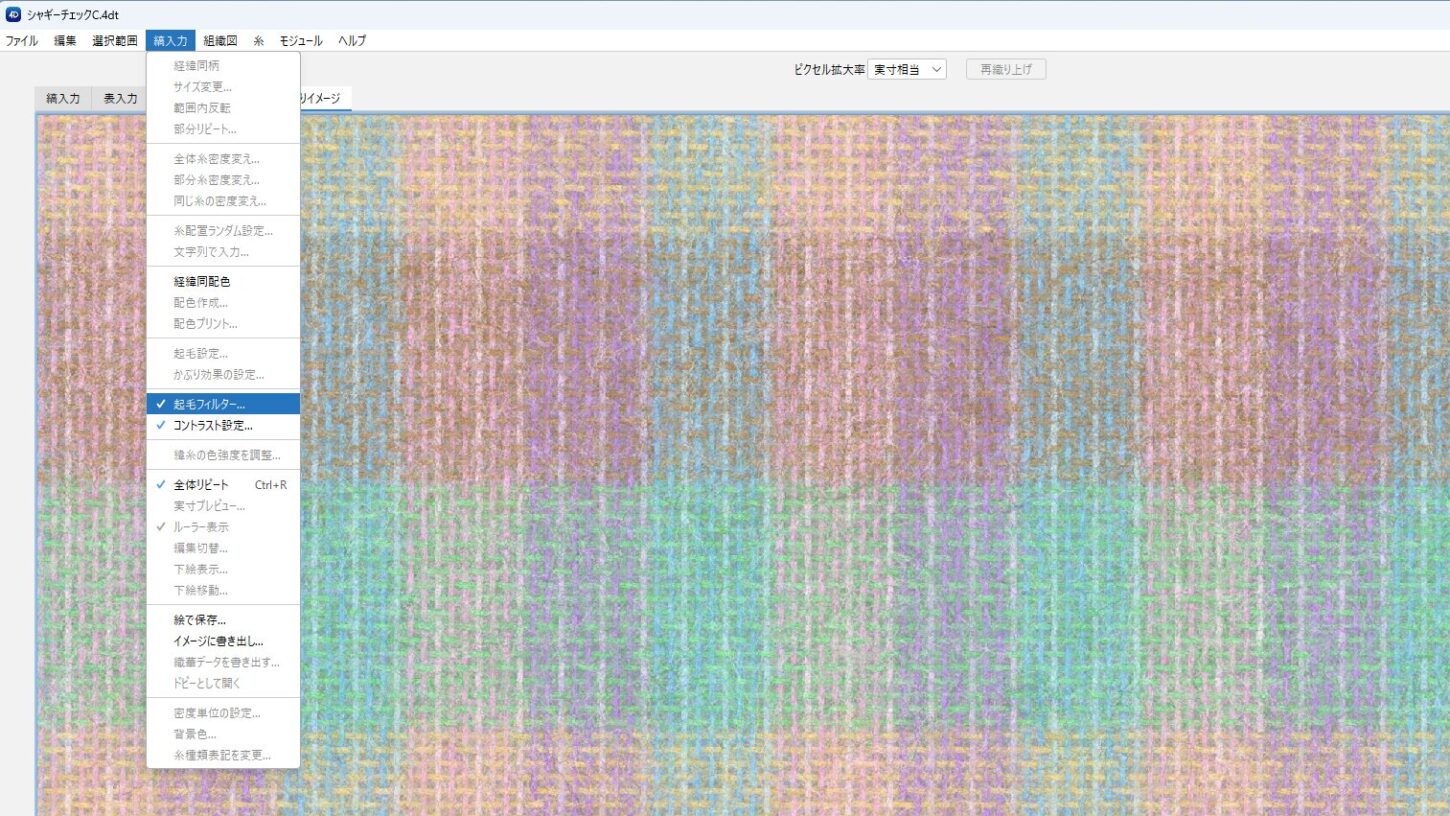Screen dimensions: 1450x816
Task: Select 経緯同配色 from the menu
Action: click(x=202, y=282)
